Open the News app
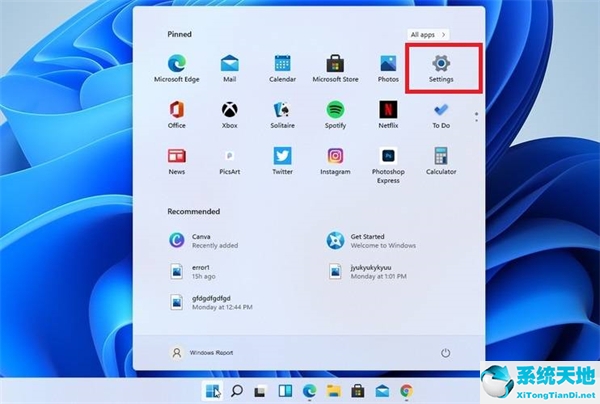Viewport: 600px width, 404px height. pos(176,161)
